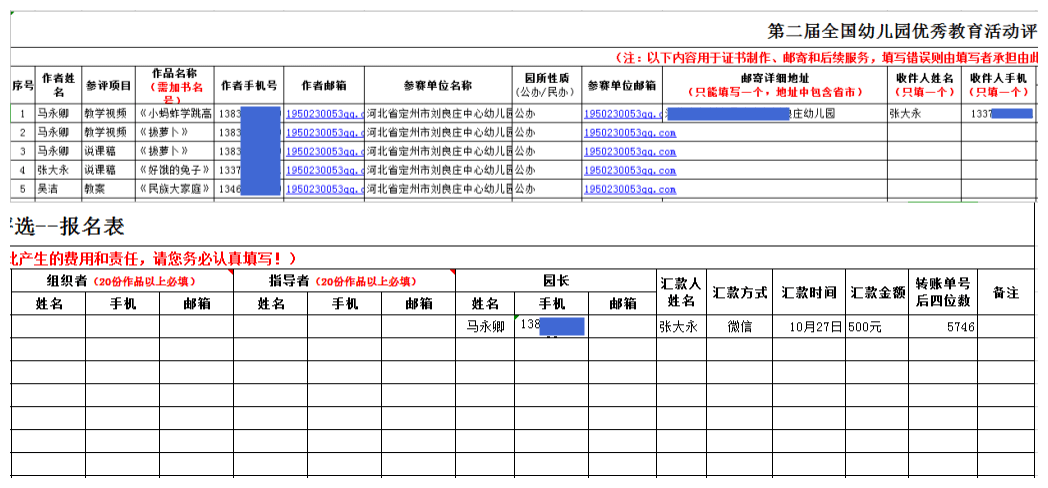Select the 参赛单位邮箱 header cell
Image resolution: width=1048 pixels, height=488 pixels.
(x=622, y=85)
